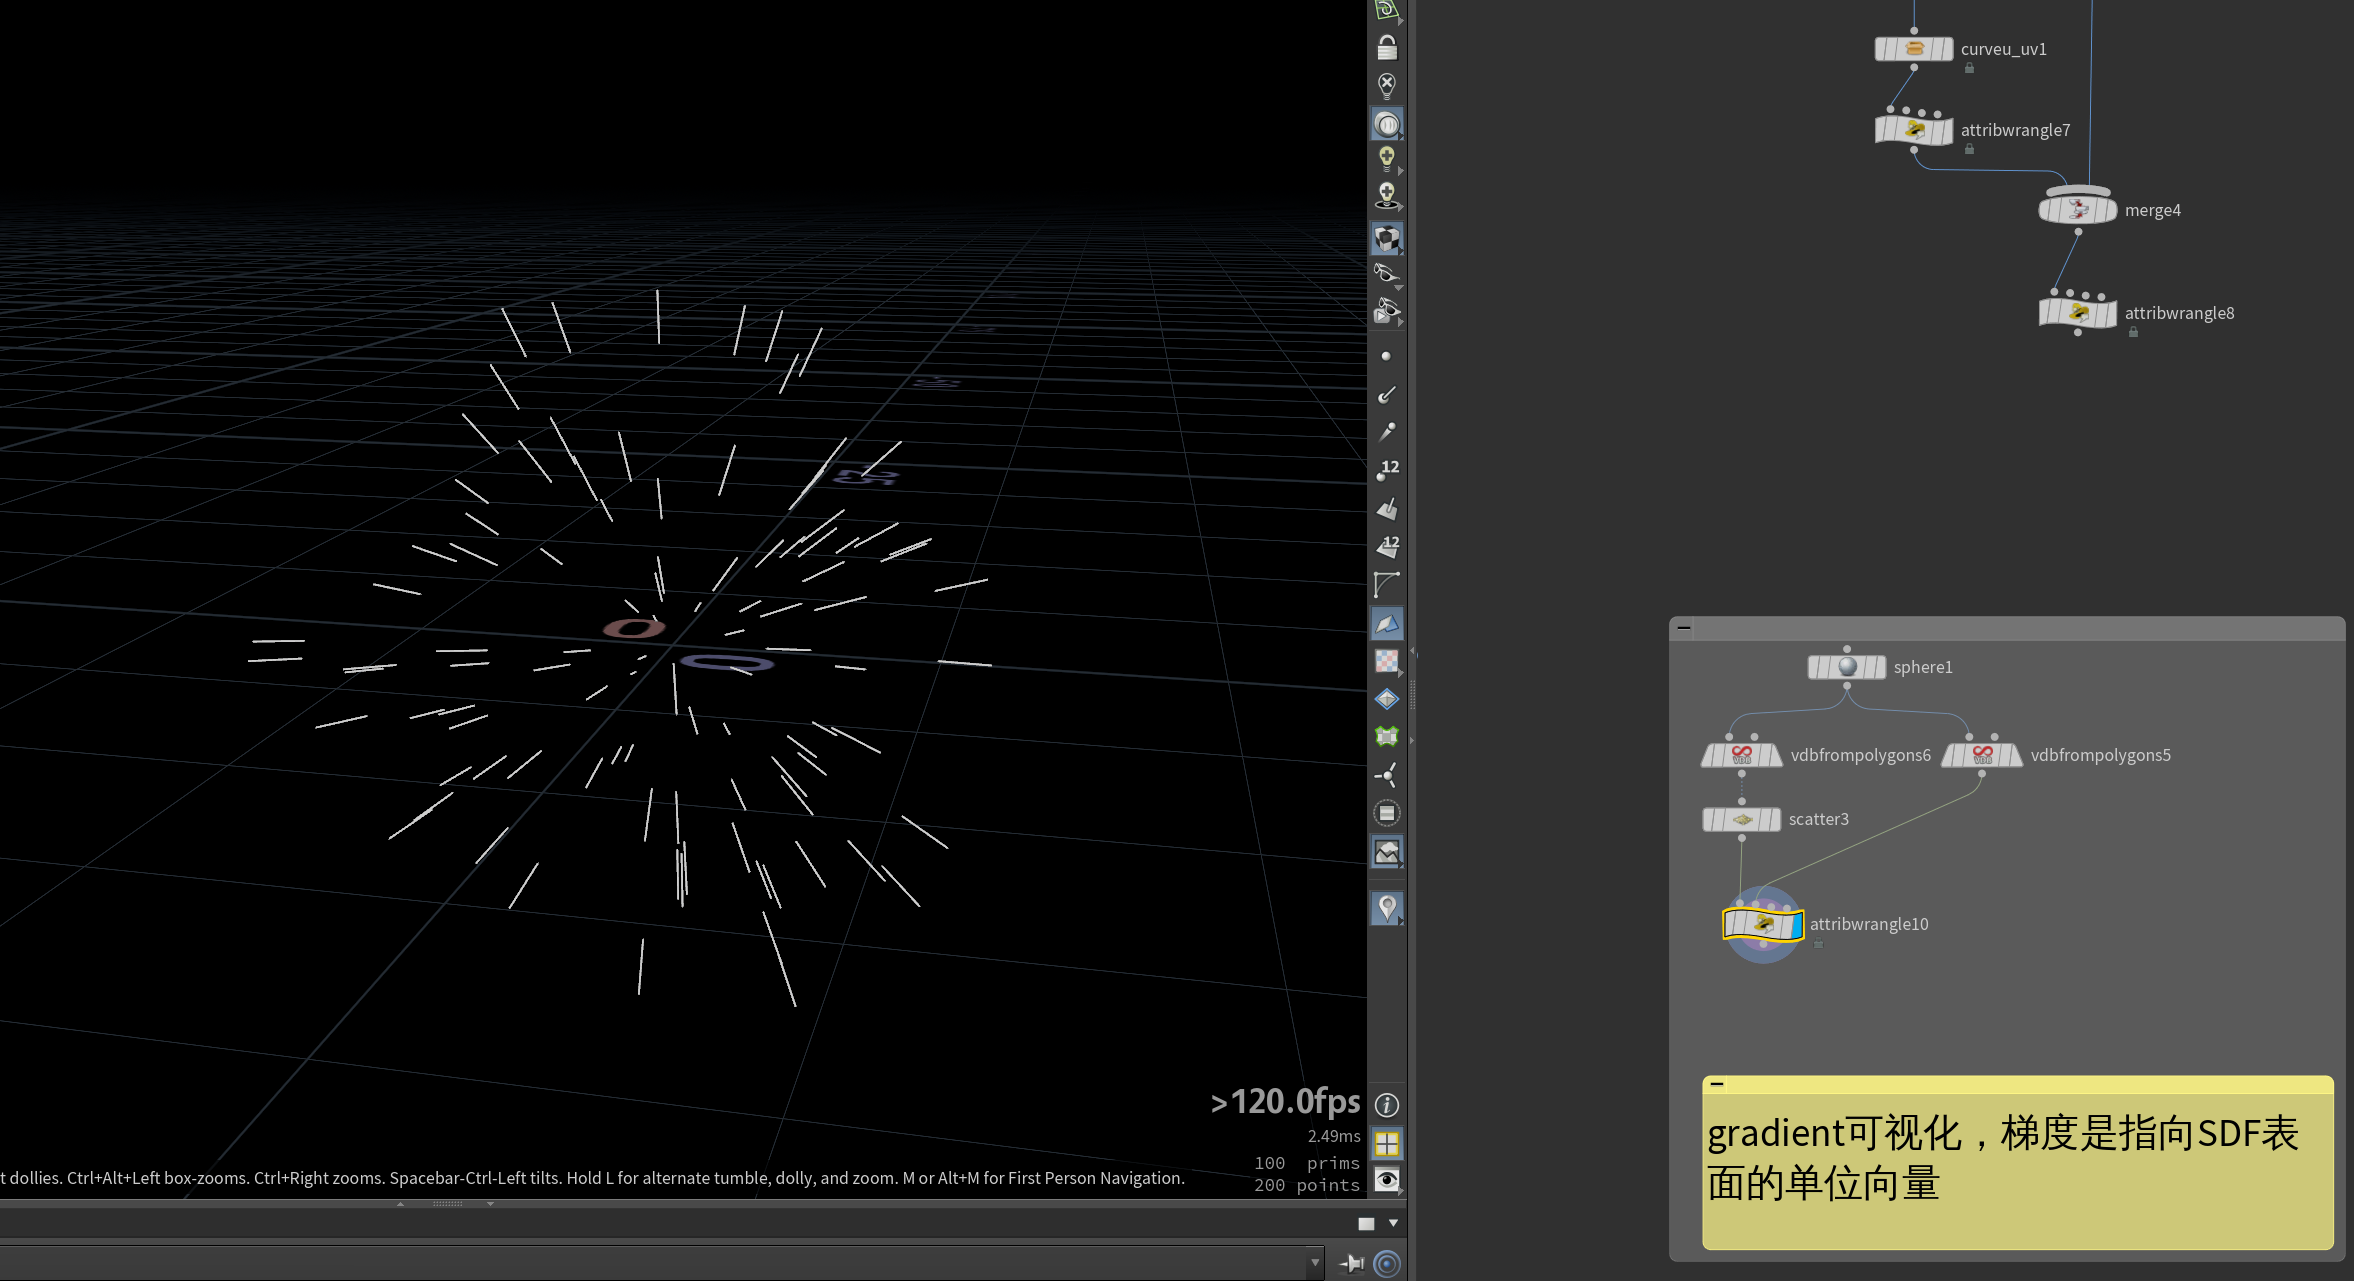Toggle the checkered cube materials display icon

click(1387, 239)
